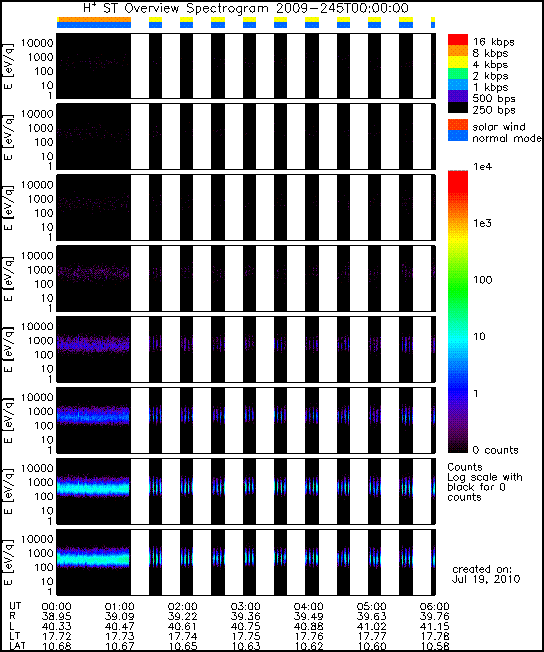Click the LT value '17.76'

pos(308,636)
